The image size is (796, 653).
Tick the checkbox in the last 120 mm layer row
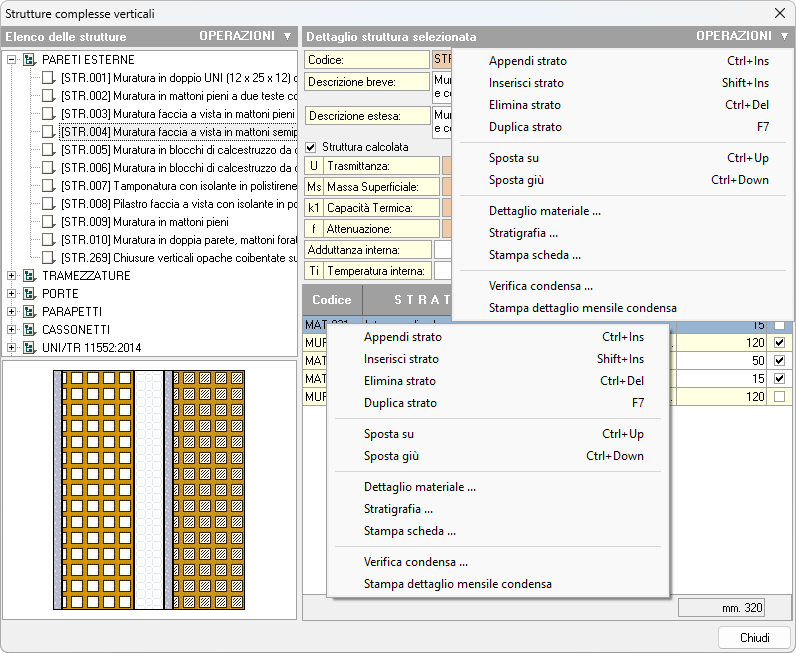(779, 397)
